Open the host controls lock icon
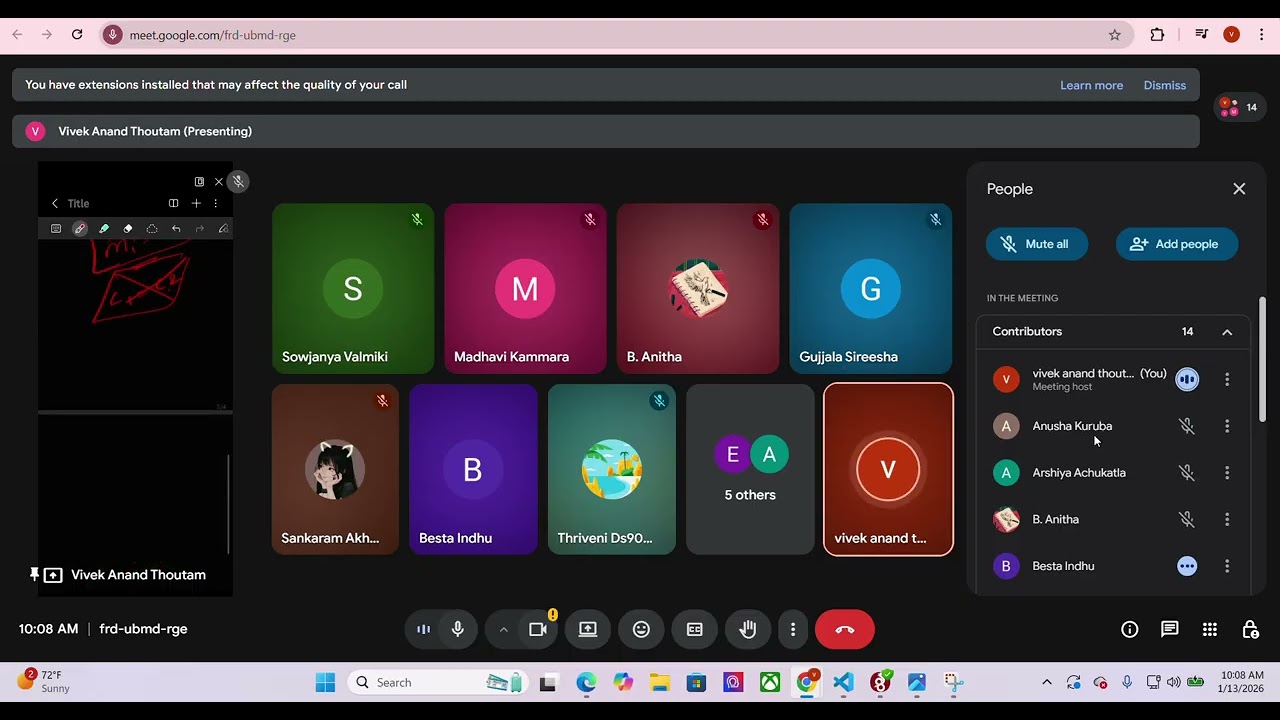The width and height of the screenshot is (1280, 720). (x=1250, y=629)
